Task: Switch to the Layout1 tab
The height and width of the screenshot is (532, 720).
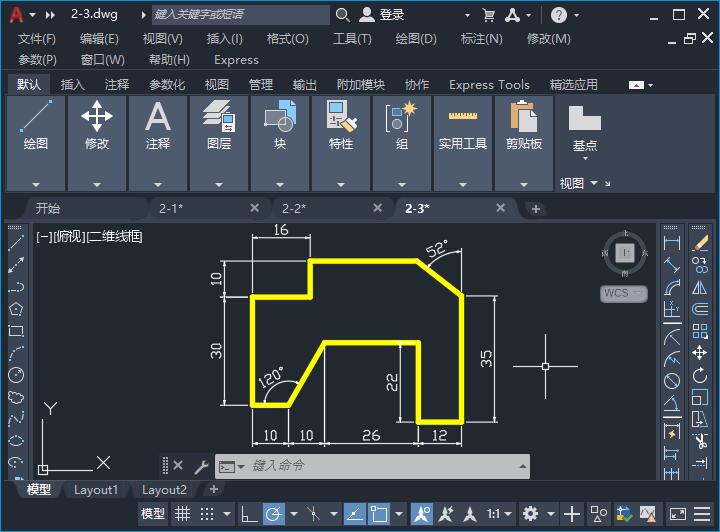Action: click(x=96, y=490)
